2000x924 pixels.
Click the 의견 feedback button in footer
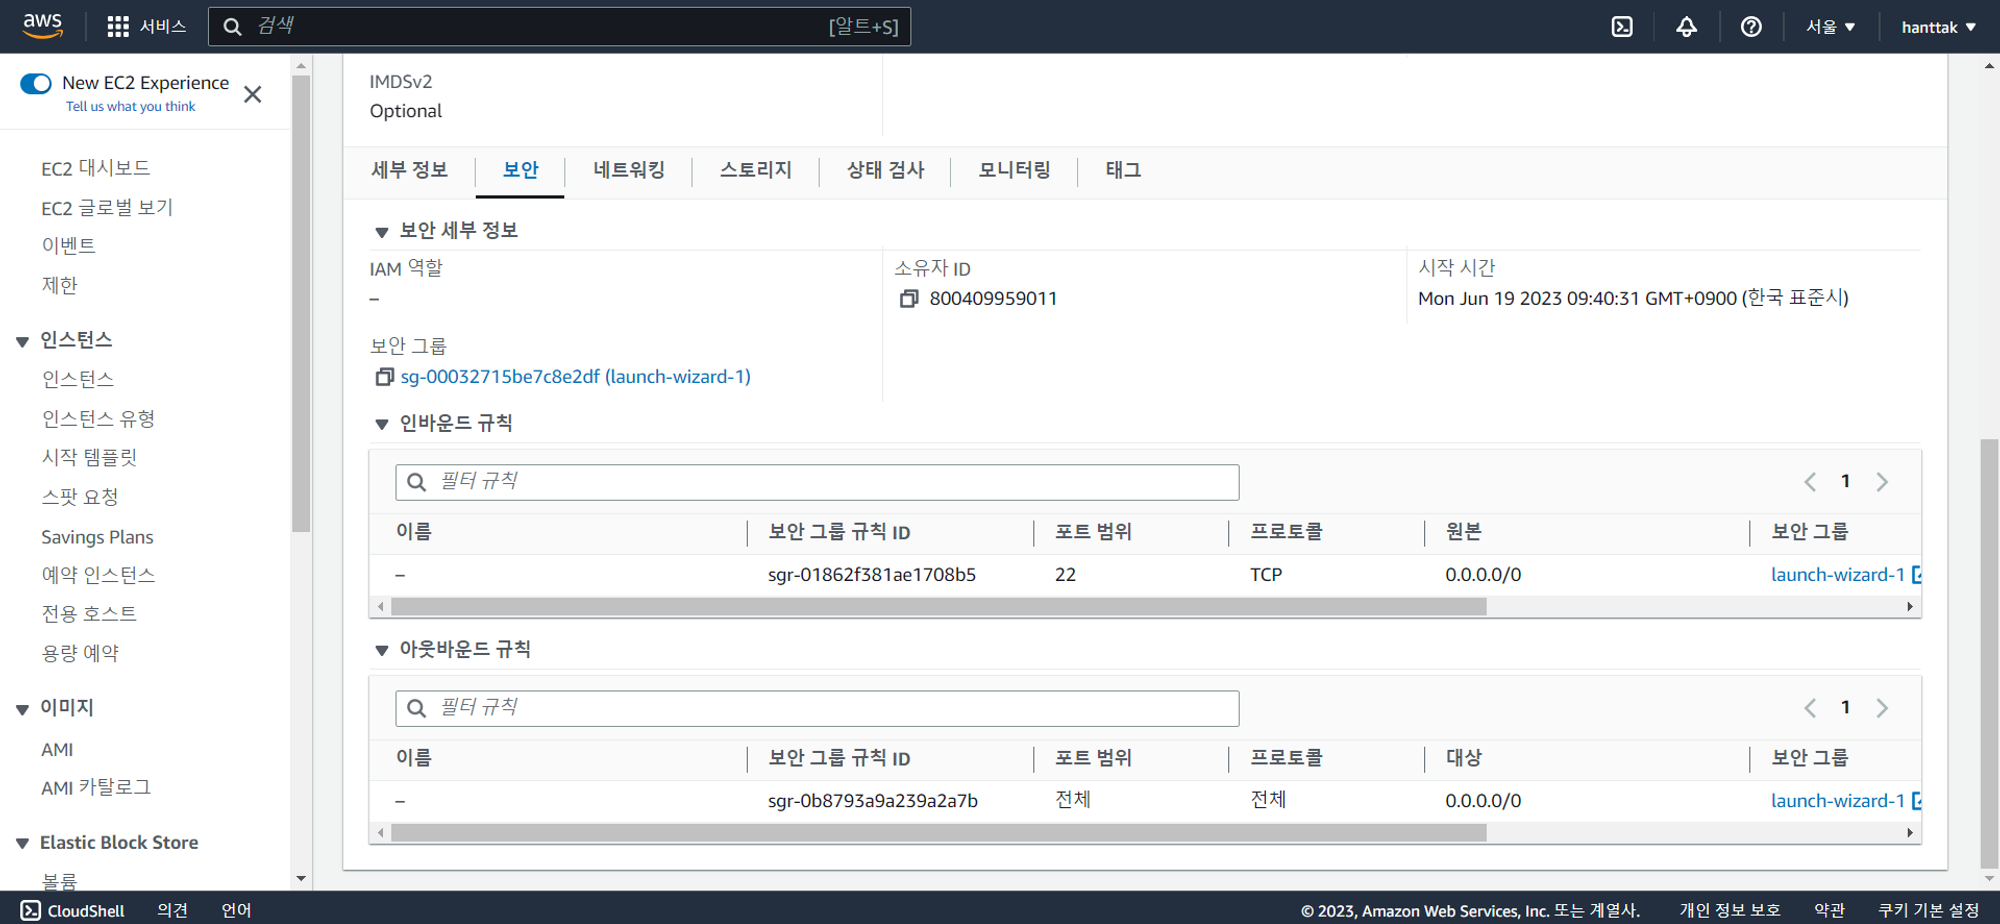172,910
